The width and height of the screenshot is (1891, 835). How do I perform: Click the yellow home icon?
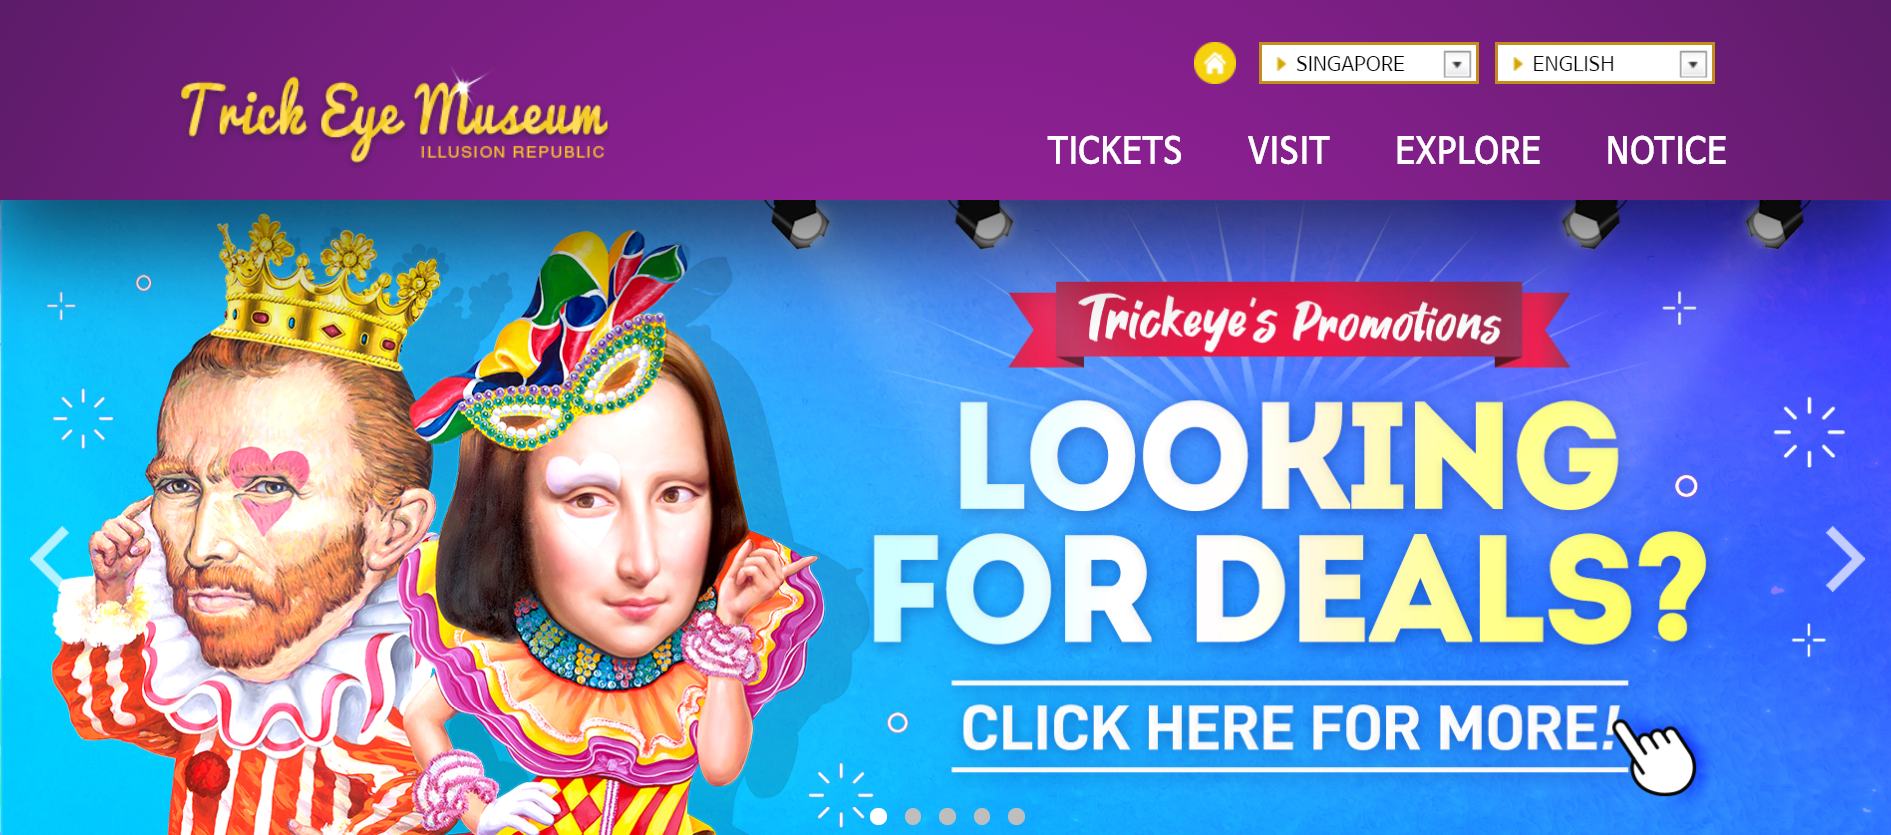tap(1214, 64)
